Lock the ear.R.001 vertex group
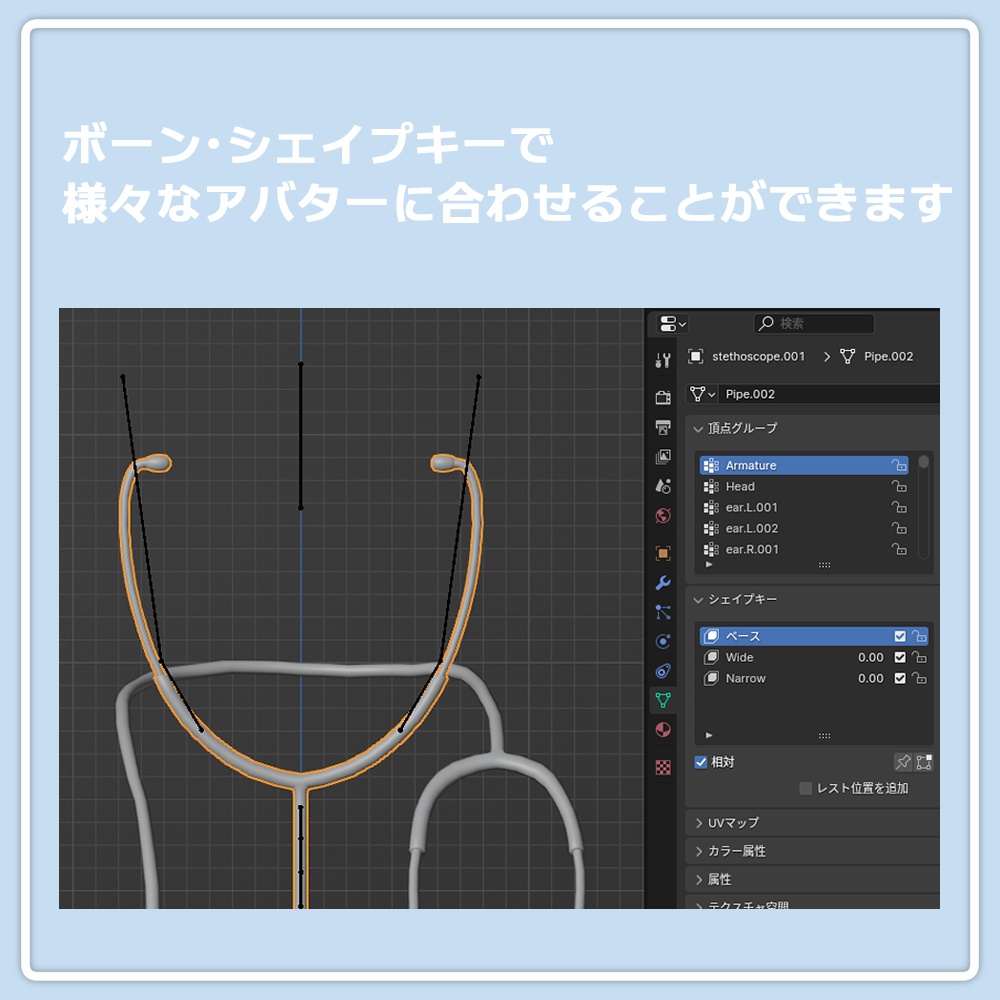This screenshot has height=1000, width=1000. (899, 549)
